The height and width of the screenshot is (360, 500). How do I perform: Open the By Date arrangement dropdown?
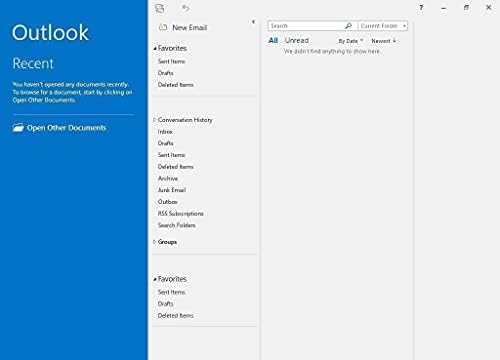pos(351,41)
